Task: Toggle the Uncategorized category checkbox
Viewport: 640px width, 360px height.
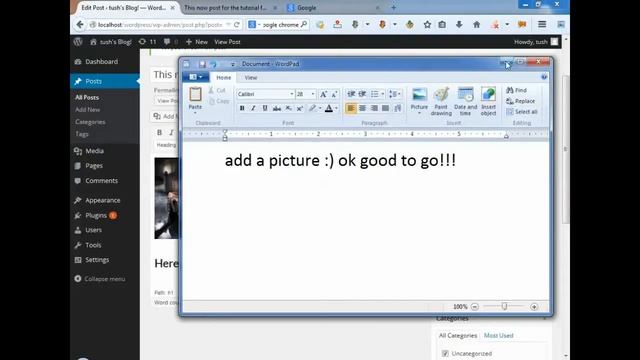Action: coord(445,353)
